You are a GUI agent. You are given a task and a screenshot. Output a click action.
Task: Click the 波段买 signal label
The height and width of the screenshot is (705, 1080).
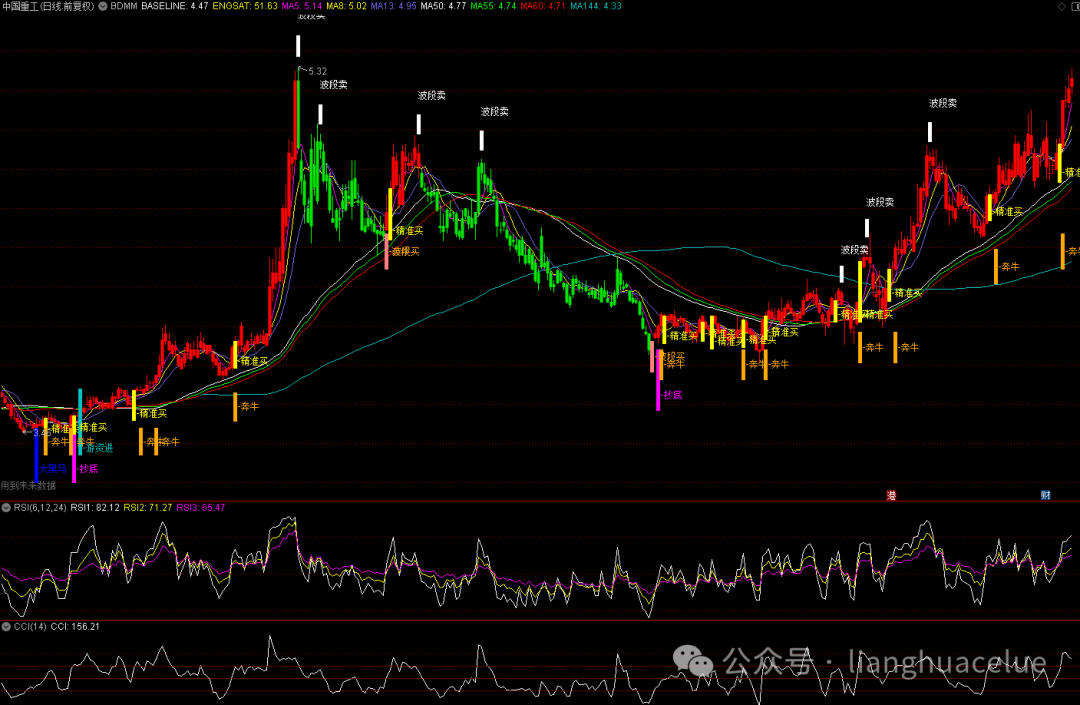[406, 251]
